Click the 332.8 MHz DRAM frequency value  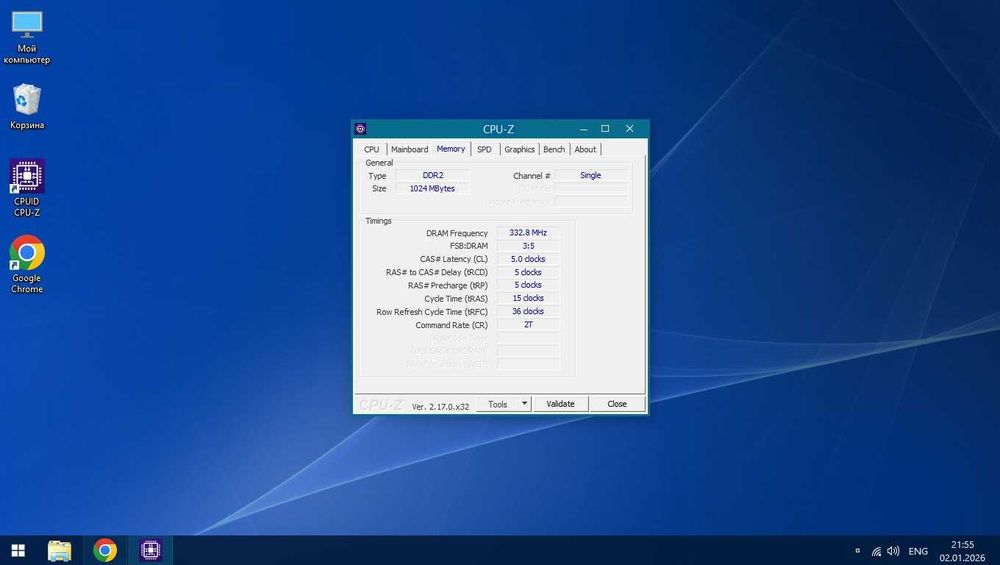point(528,233)
